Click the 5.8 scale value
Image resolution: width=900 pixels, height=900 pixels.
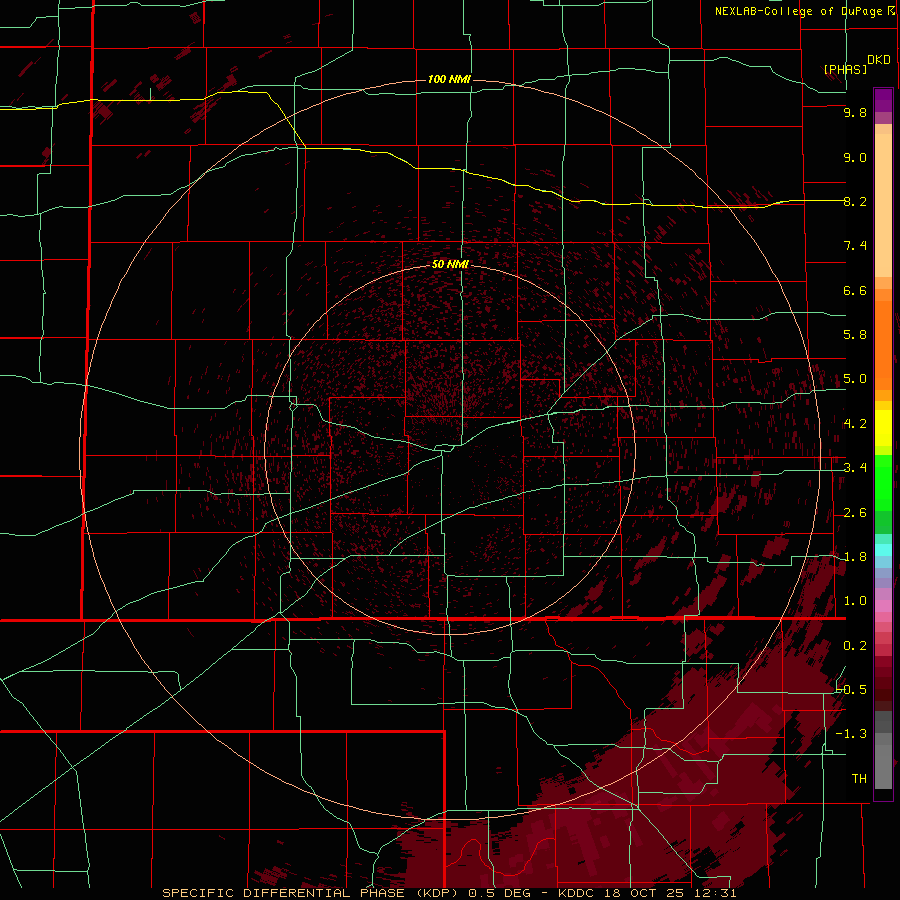coord(855,335)
